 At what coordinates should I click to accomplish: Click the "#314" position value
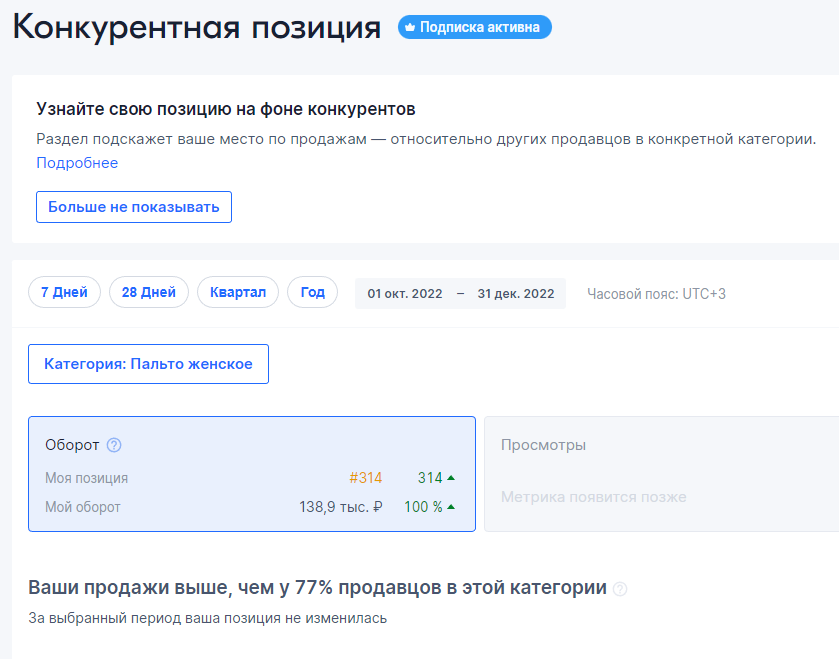coord(366,478)
